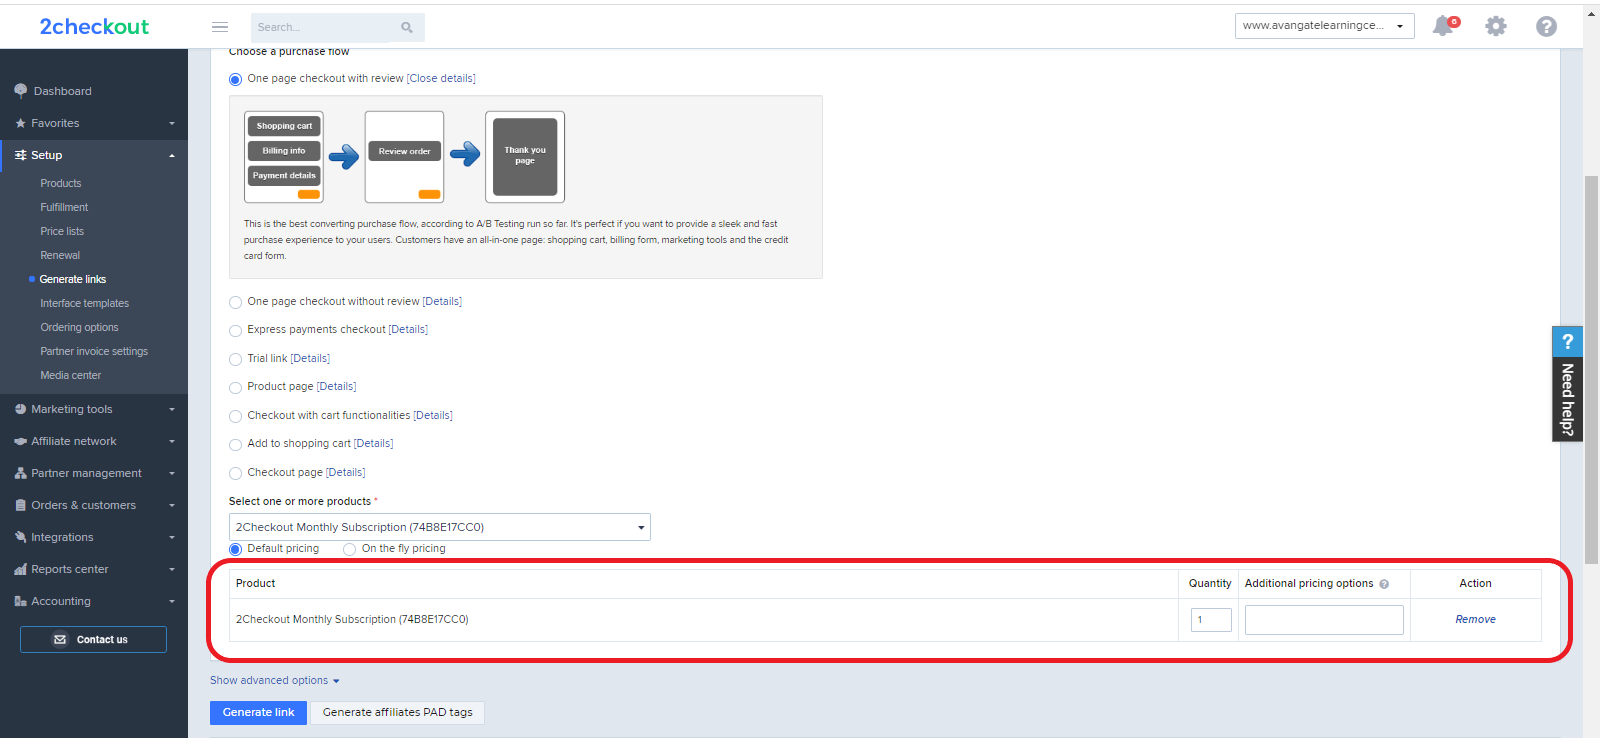Click the help question mark icon
This screenshot has height=738, width=1600.
[1547, 26]
